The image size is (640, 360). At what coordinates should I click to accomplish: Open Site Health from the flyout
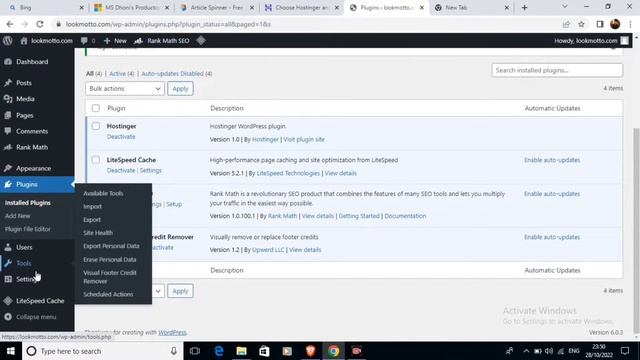[x=98, y=233]
